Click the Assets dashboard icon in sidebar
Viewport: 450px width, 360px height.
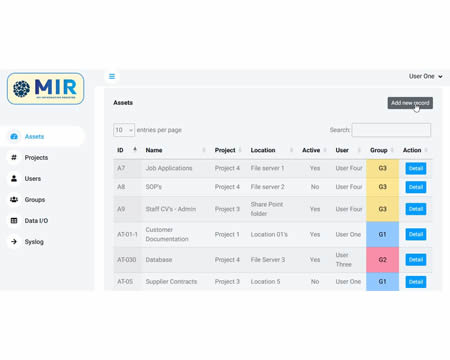tap(14, 136)
